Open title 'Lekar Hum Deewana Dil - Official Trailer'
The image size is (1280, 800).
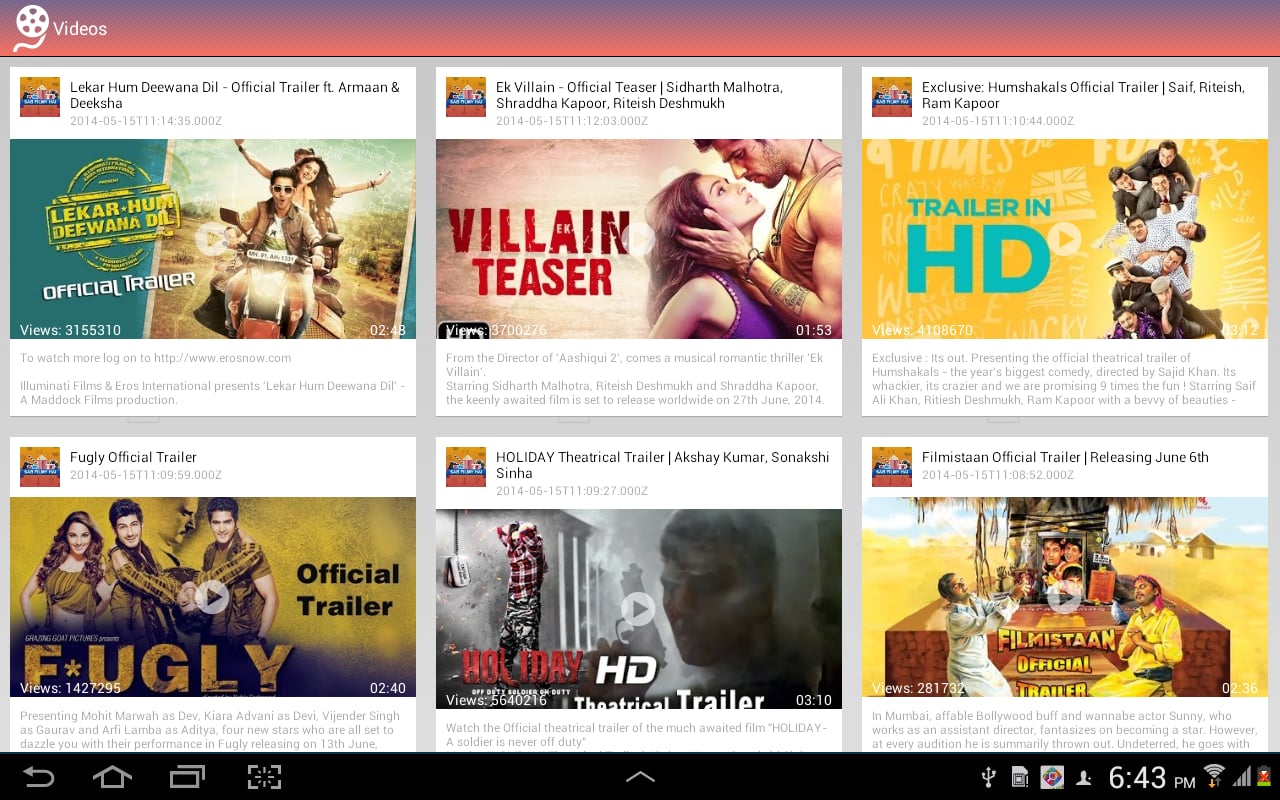[x=235, y=95]
